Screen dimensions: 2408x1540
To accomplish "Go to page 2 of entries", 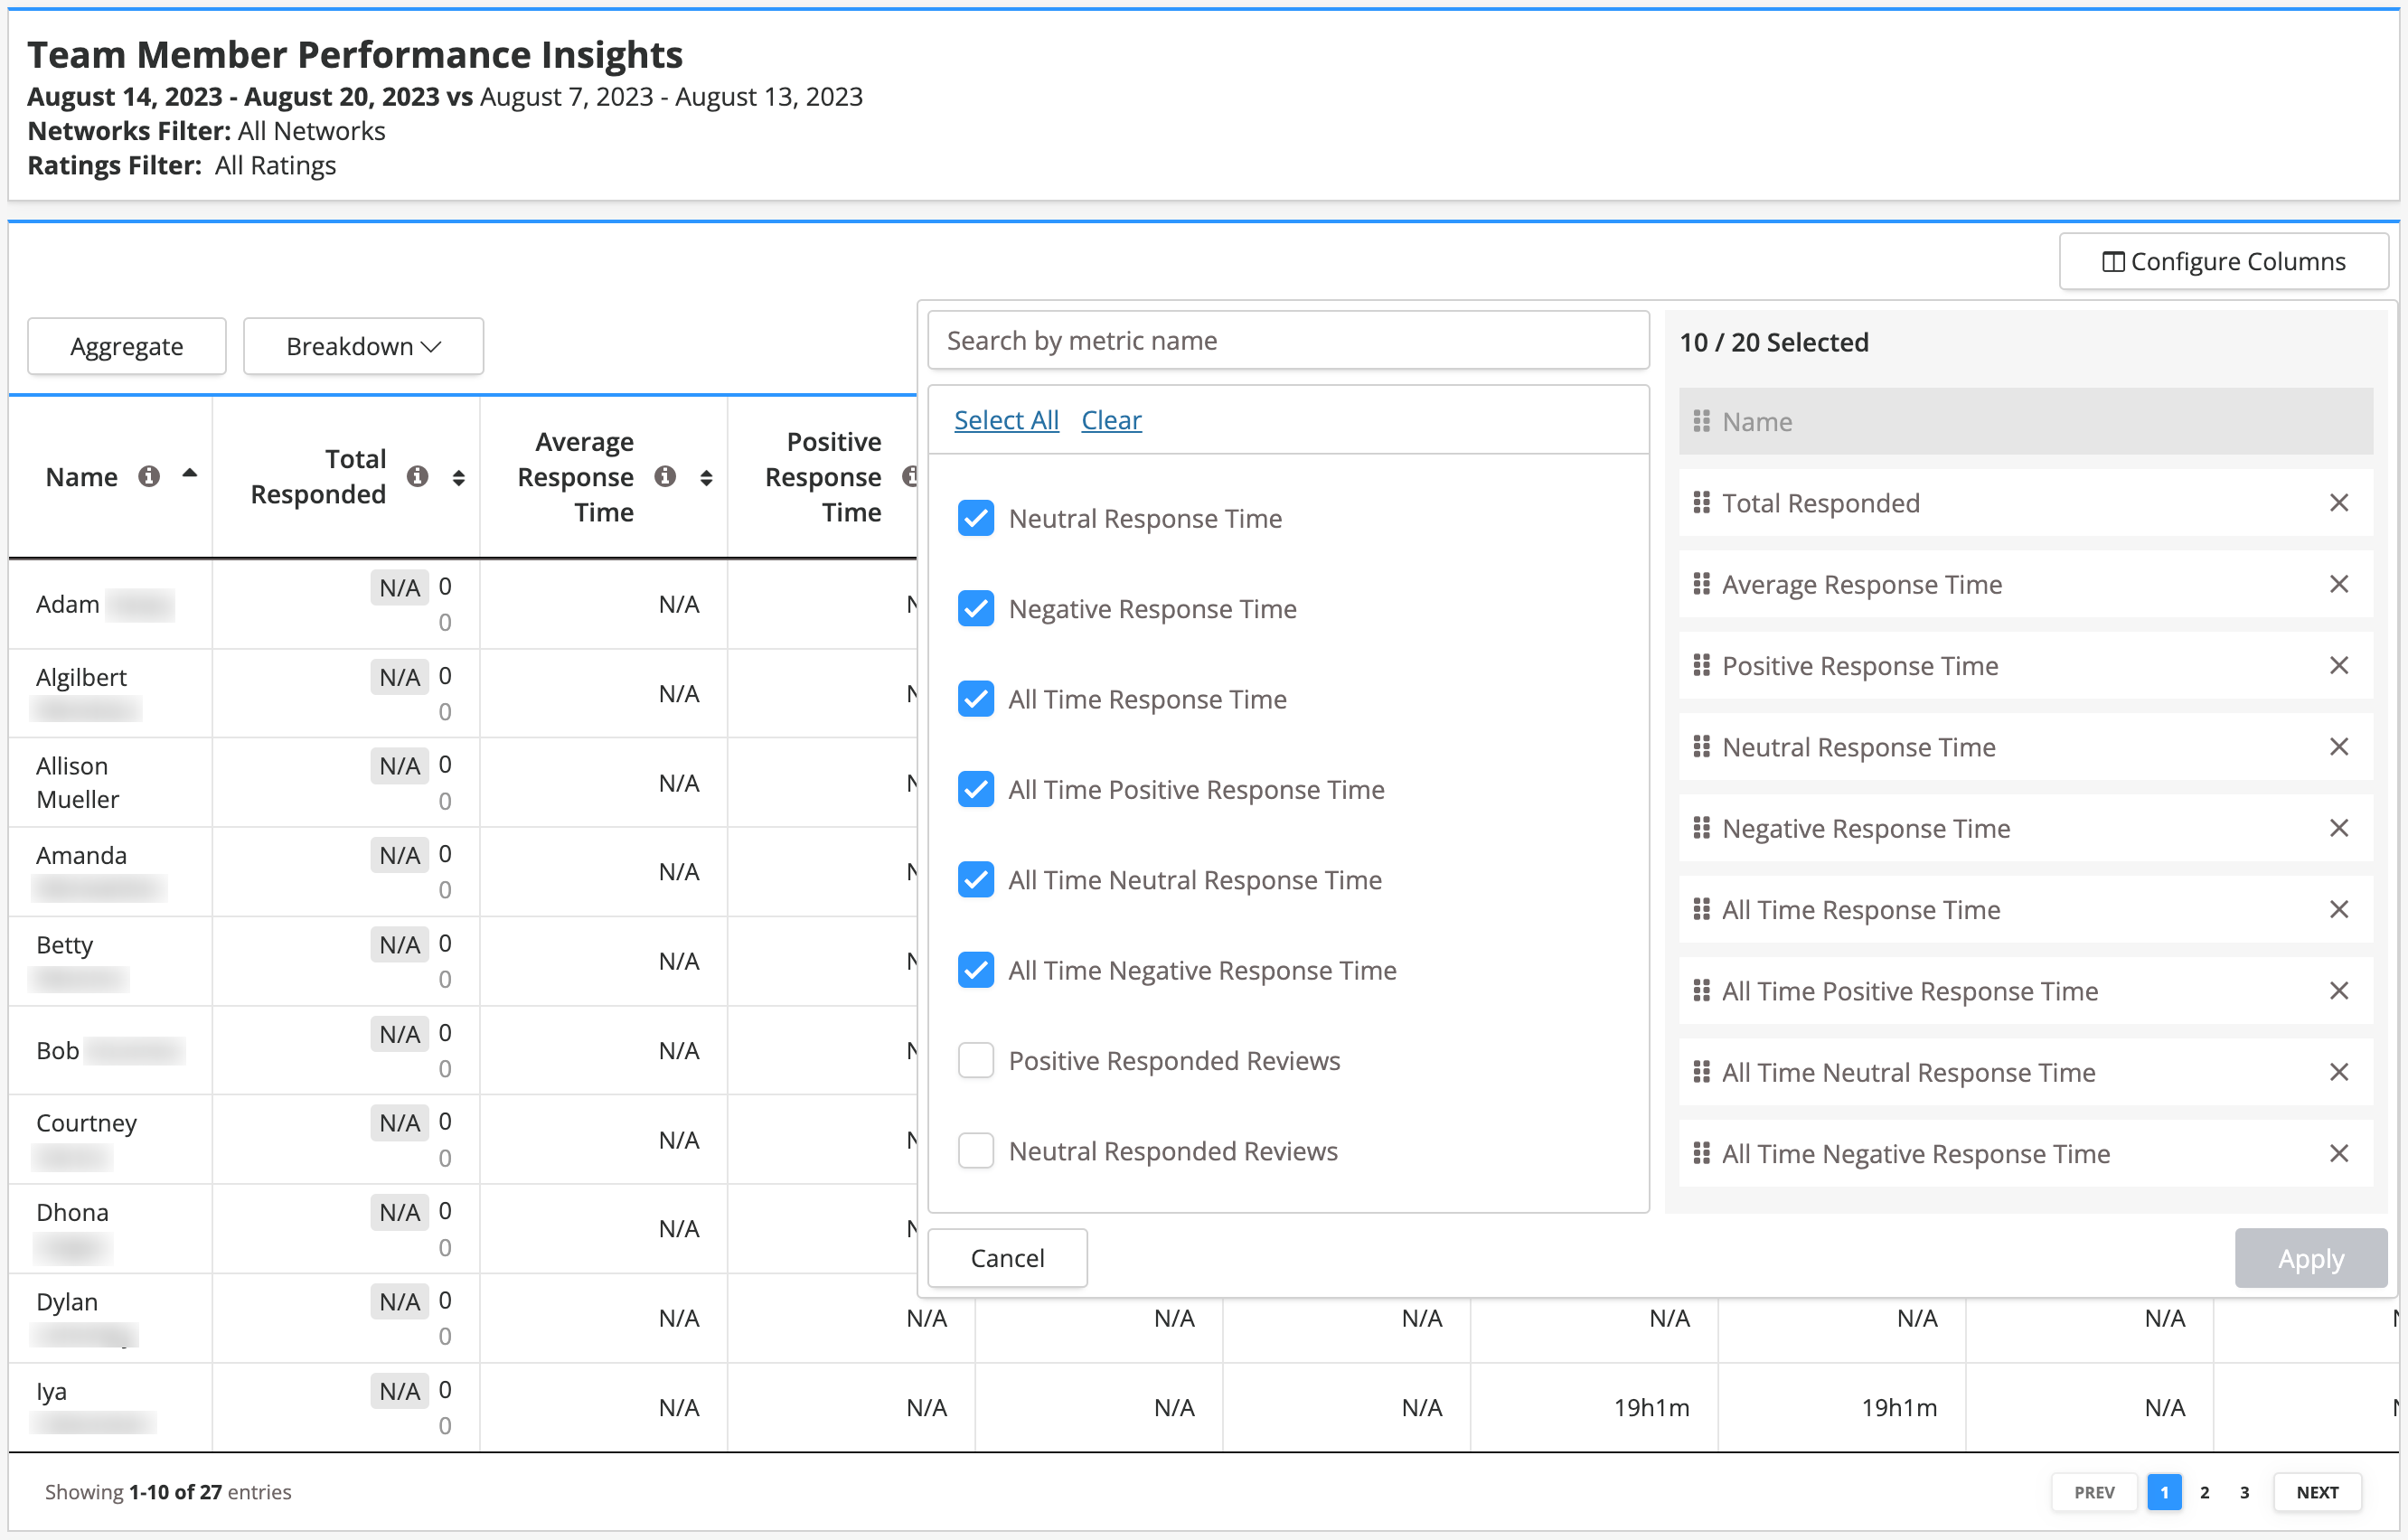I will click(2204, 1492).
